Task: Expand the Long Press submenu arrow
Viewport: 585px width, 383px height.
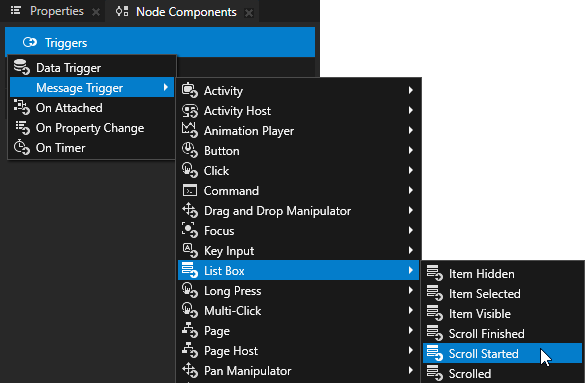Action: point(411,290)
